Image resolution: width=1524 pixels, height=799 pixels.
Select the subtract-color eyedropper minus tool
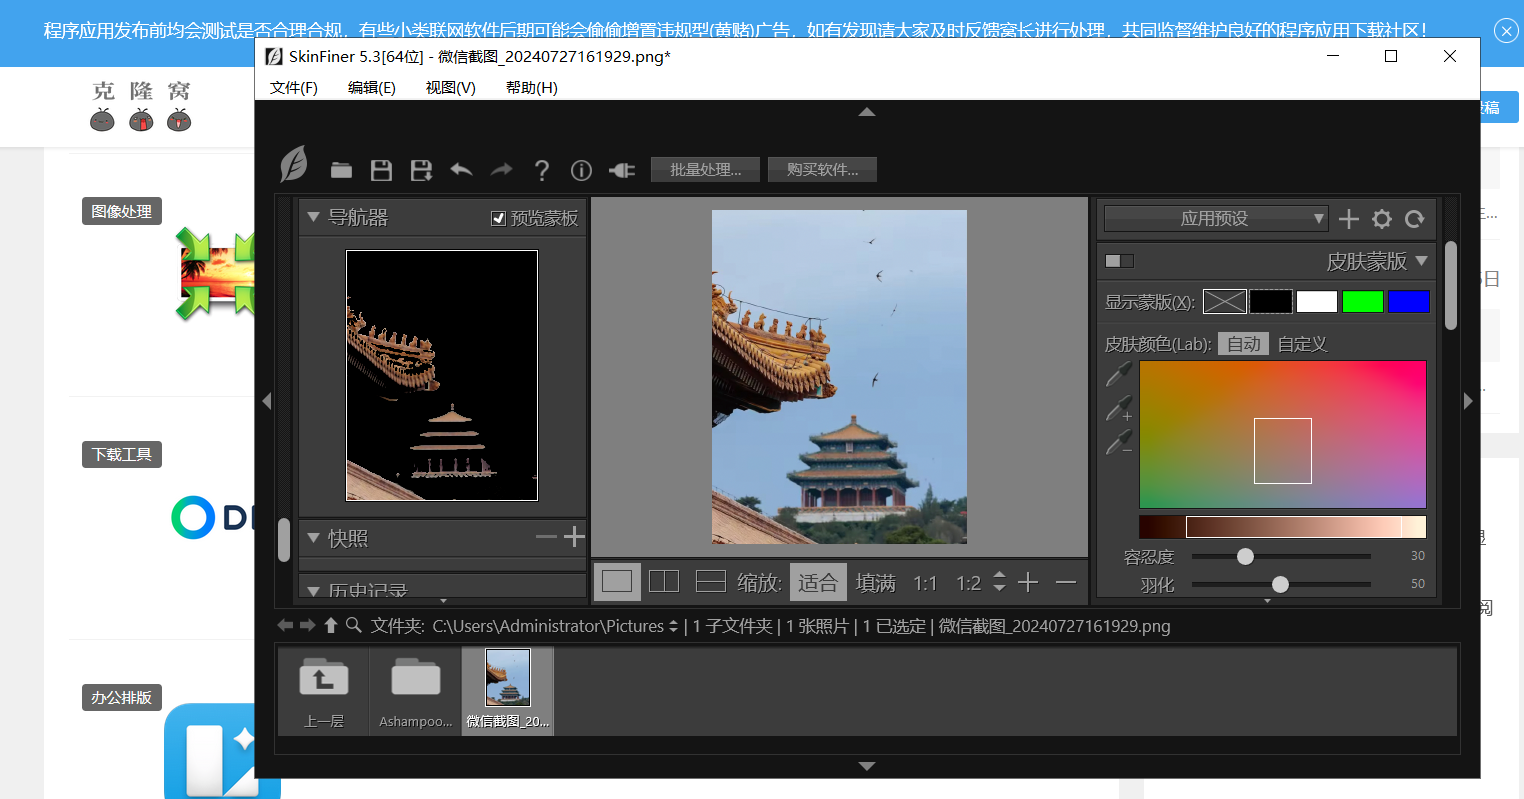(1119, 442)
